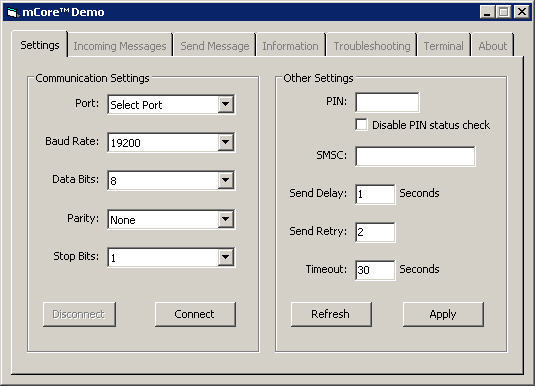
Task: Select the Troubleshooting tab
Action: click(x=372, y=46)
